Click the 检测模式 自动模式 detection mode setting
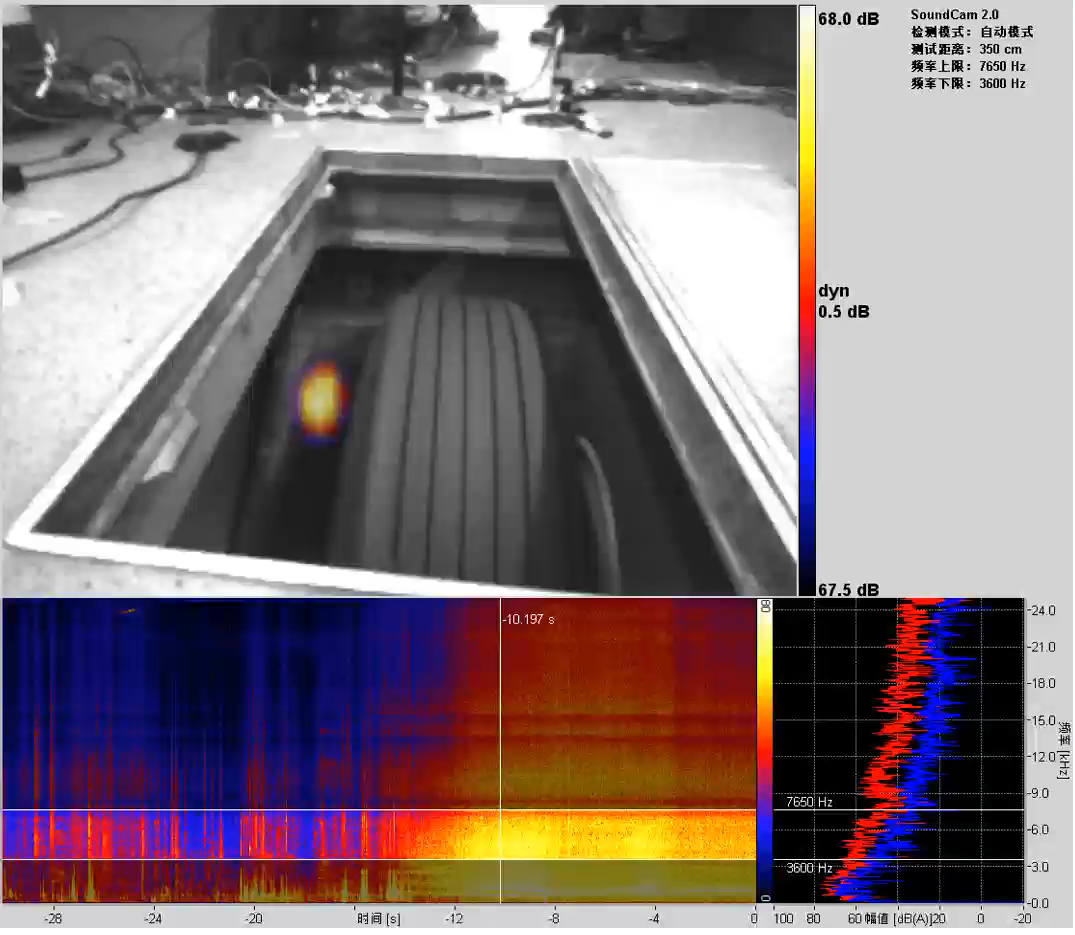The height and width of the screenshot is (935, 1075). point(971,32)
